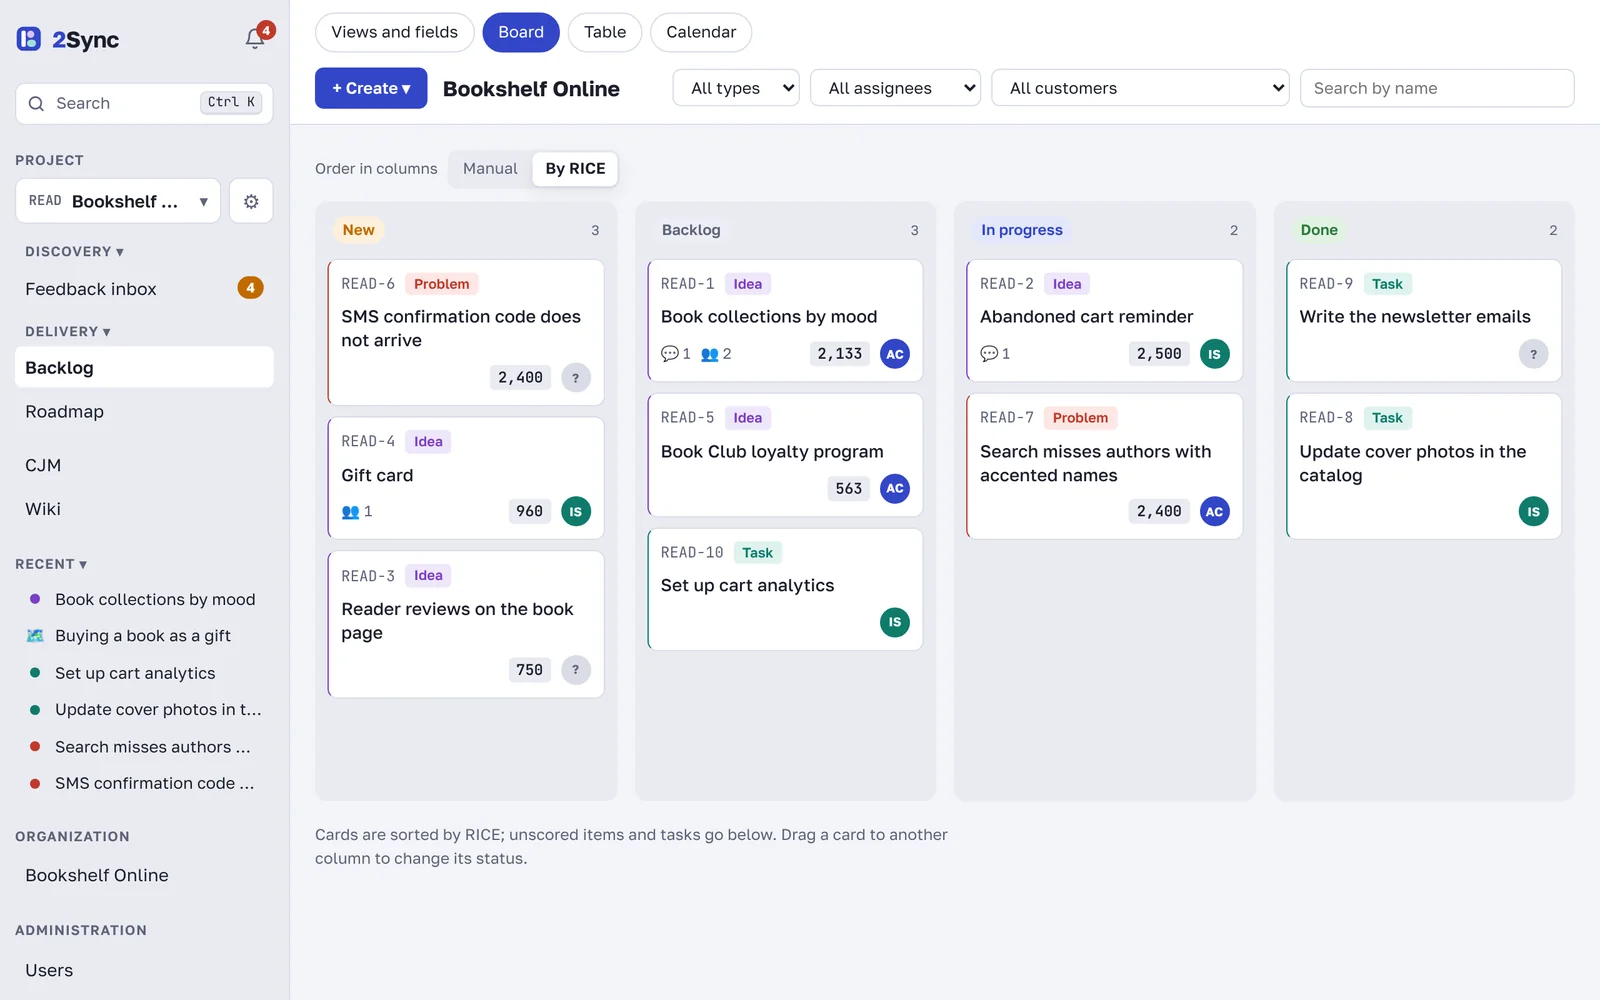This screenshot has width=1600, height=1000.
Task: Open project settings gear
Action: (x=251, y=201)
